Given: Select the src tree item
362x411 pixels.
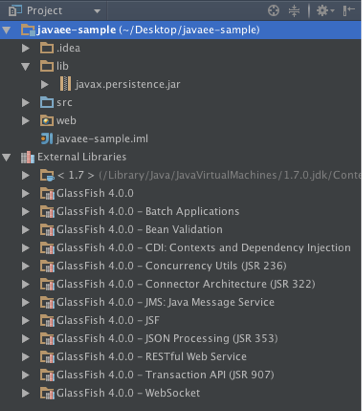Looking at the screenshot, I should tap(64, 103).
